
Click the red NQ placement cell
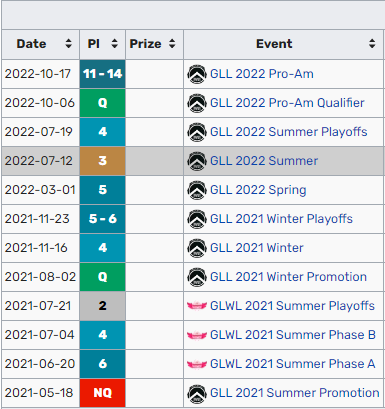(103, 393)
